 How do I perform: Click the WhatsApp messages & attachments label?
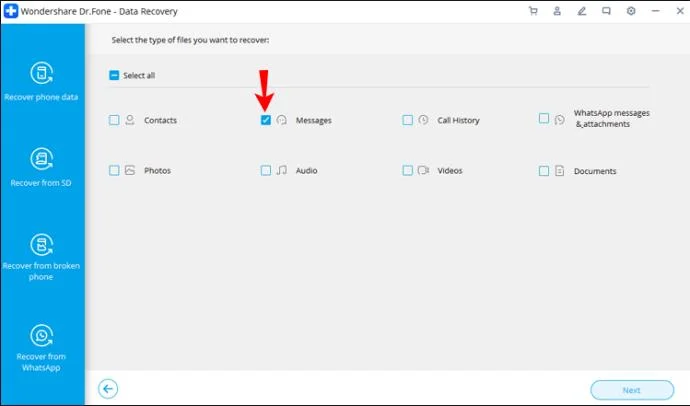(x=611, y=118)
